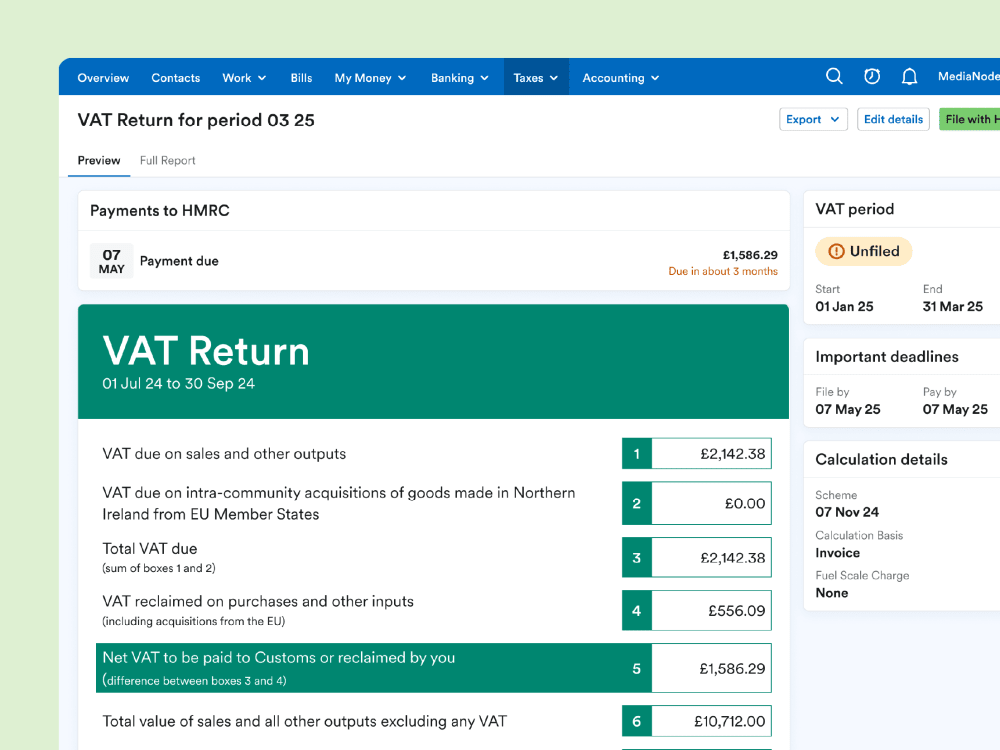Expand the Work menu
This screenshot has width=1000, height=750.
[243, 77]
